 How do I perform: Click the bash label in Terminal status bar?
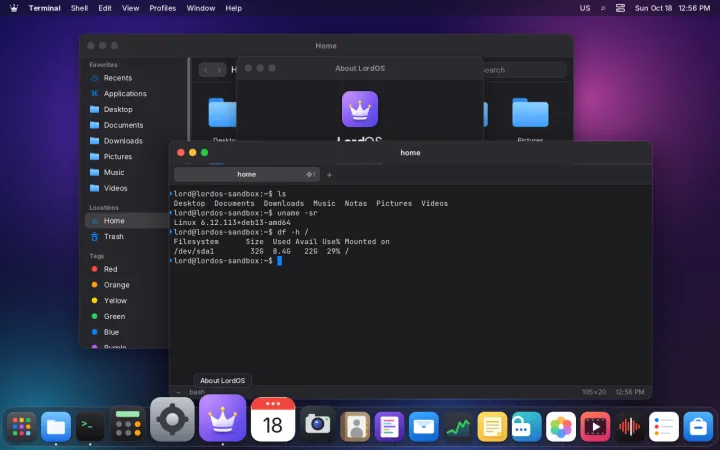pyautogui.click(x=197, y=392)
